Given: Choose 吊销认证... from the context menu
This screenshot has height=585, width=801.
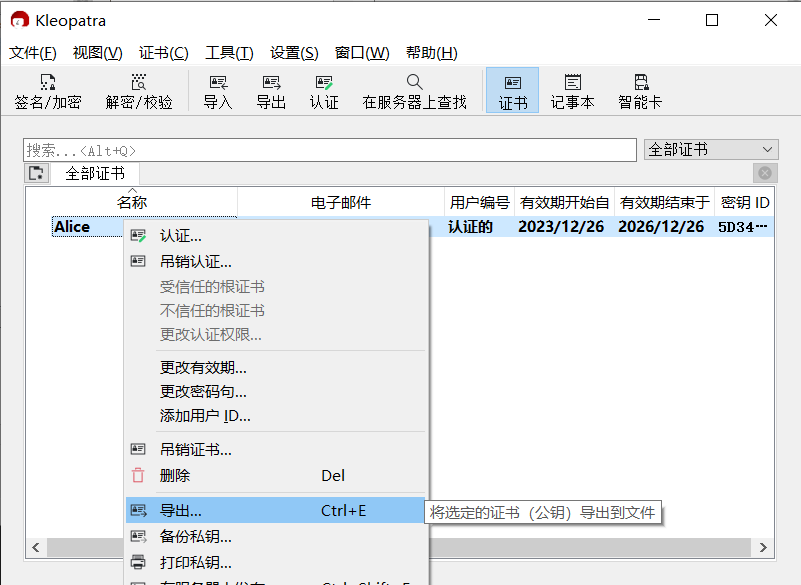Looking at the screenshot, I should point(275,262).
